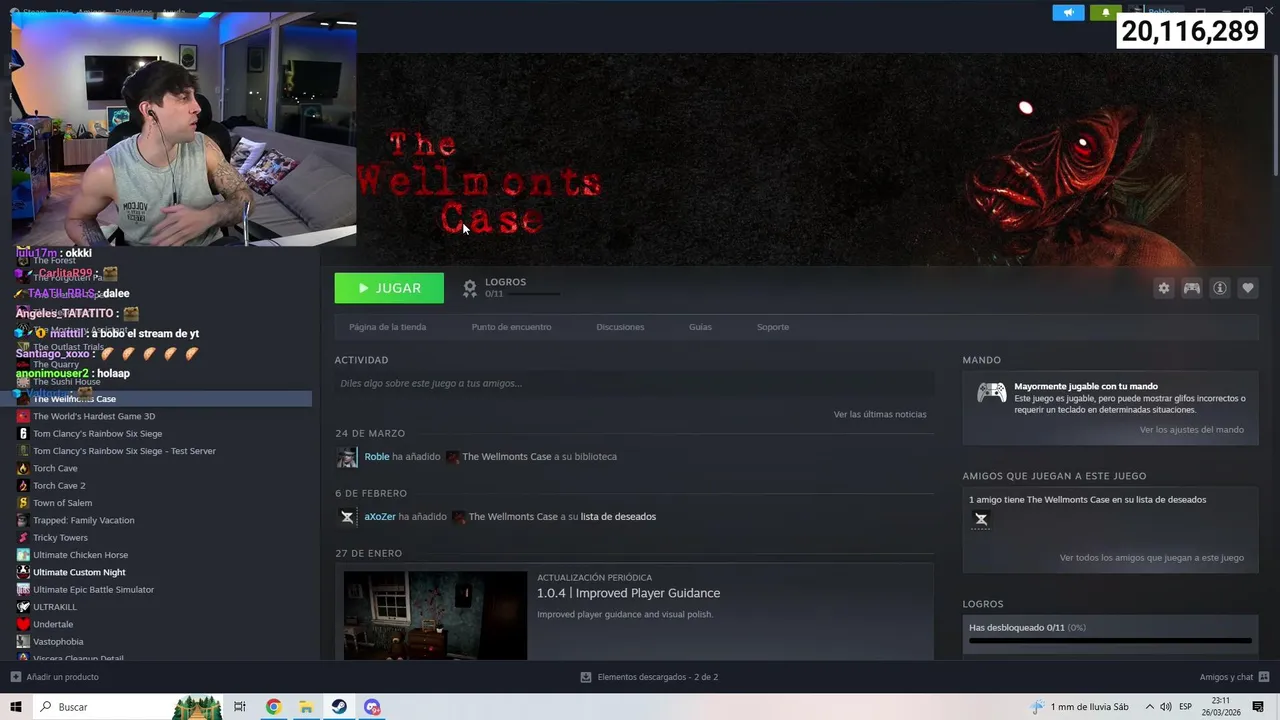Screen dimensions: 1280x720
Task: Click Roble's avatar in activity feed
Action: pyautogui.click(x=347, y=457)
